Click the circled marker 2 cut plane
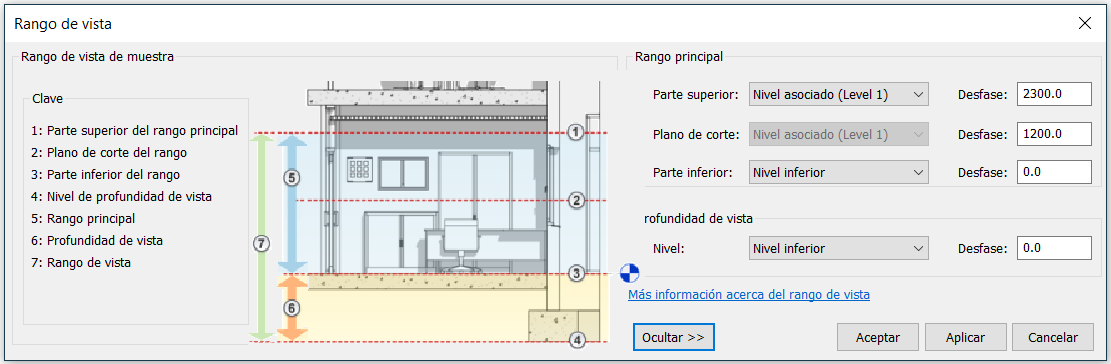This screenshot has width=1111, height=364. [x=576, y=200]
